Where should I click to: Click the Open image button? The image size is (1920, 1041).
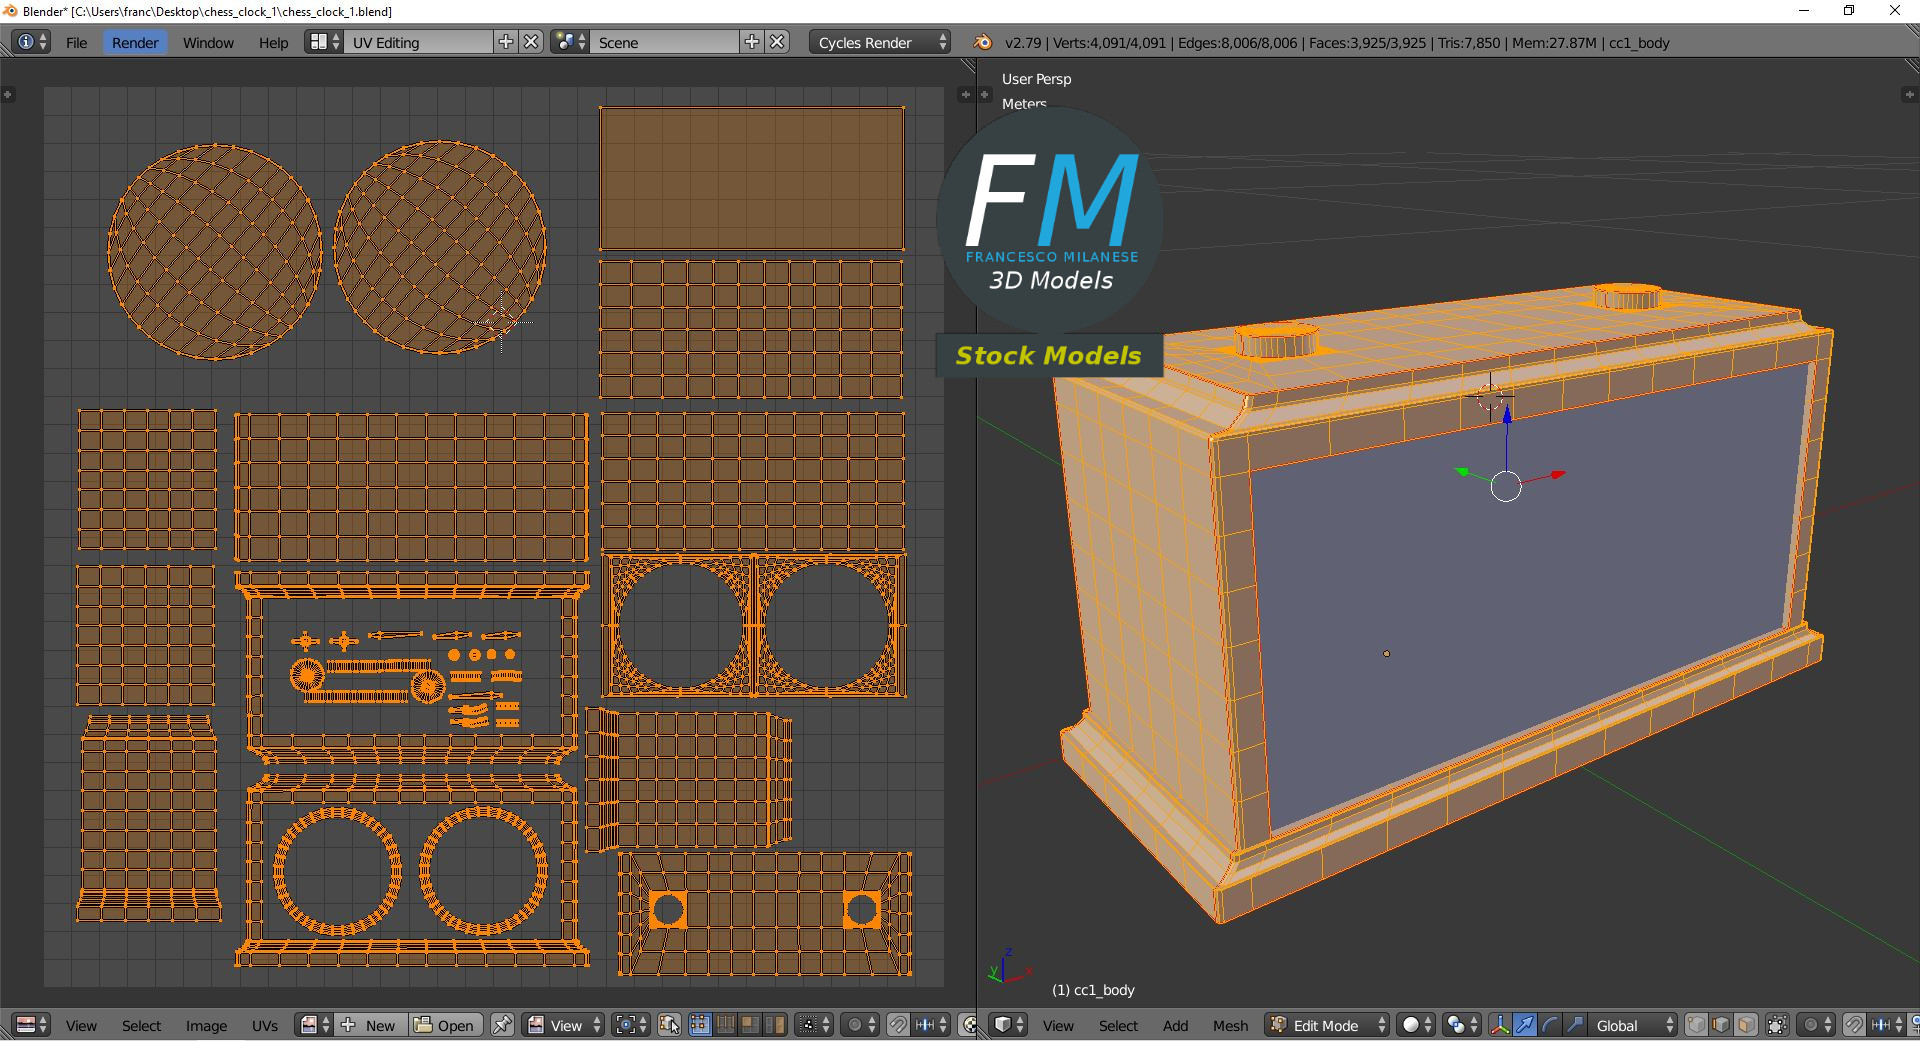[444, 1025]
